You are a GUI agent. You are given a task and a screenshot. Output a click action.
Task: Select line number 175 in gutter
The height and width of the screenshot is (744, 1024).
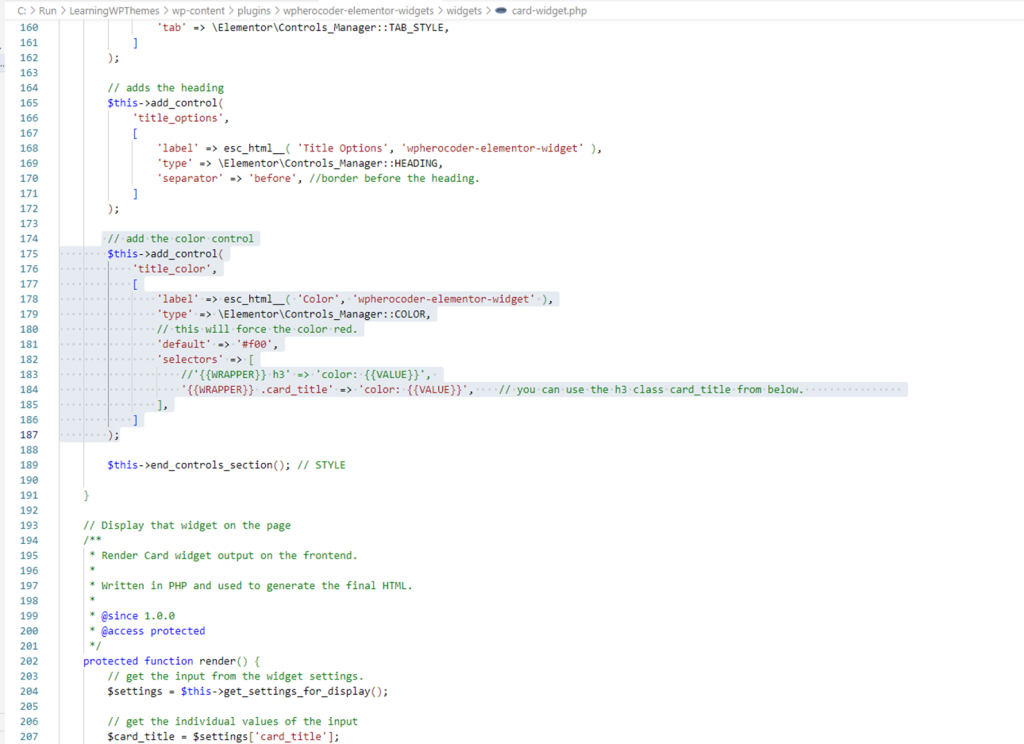(28, 254)
